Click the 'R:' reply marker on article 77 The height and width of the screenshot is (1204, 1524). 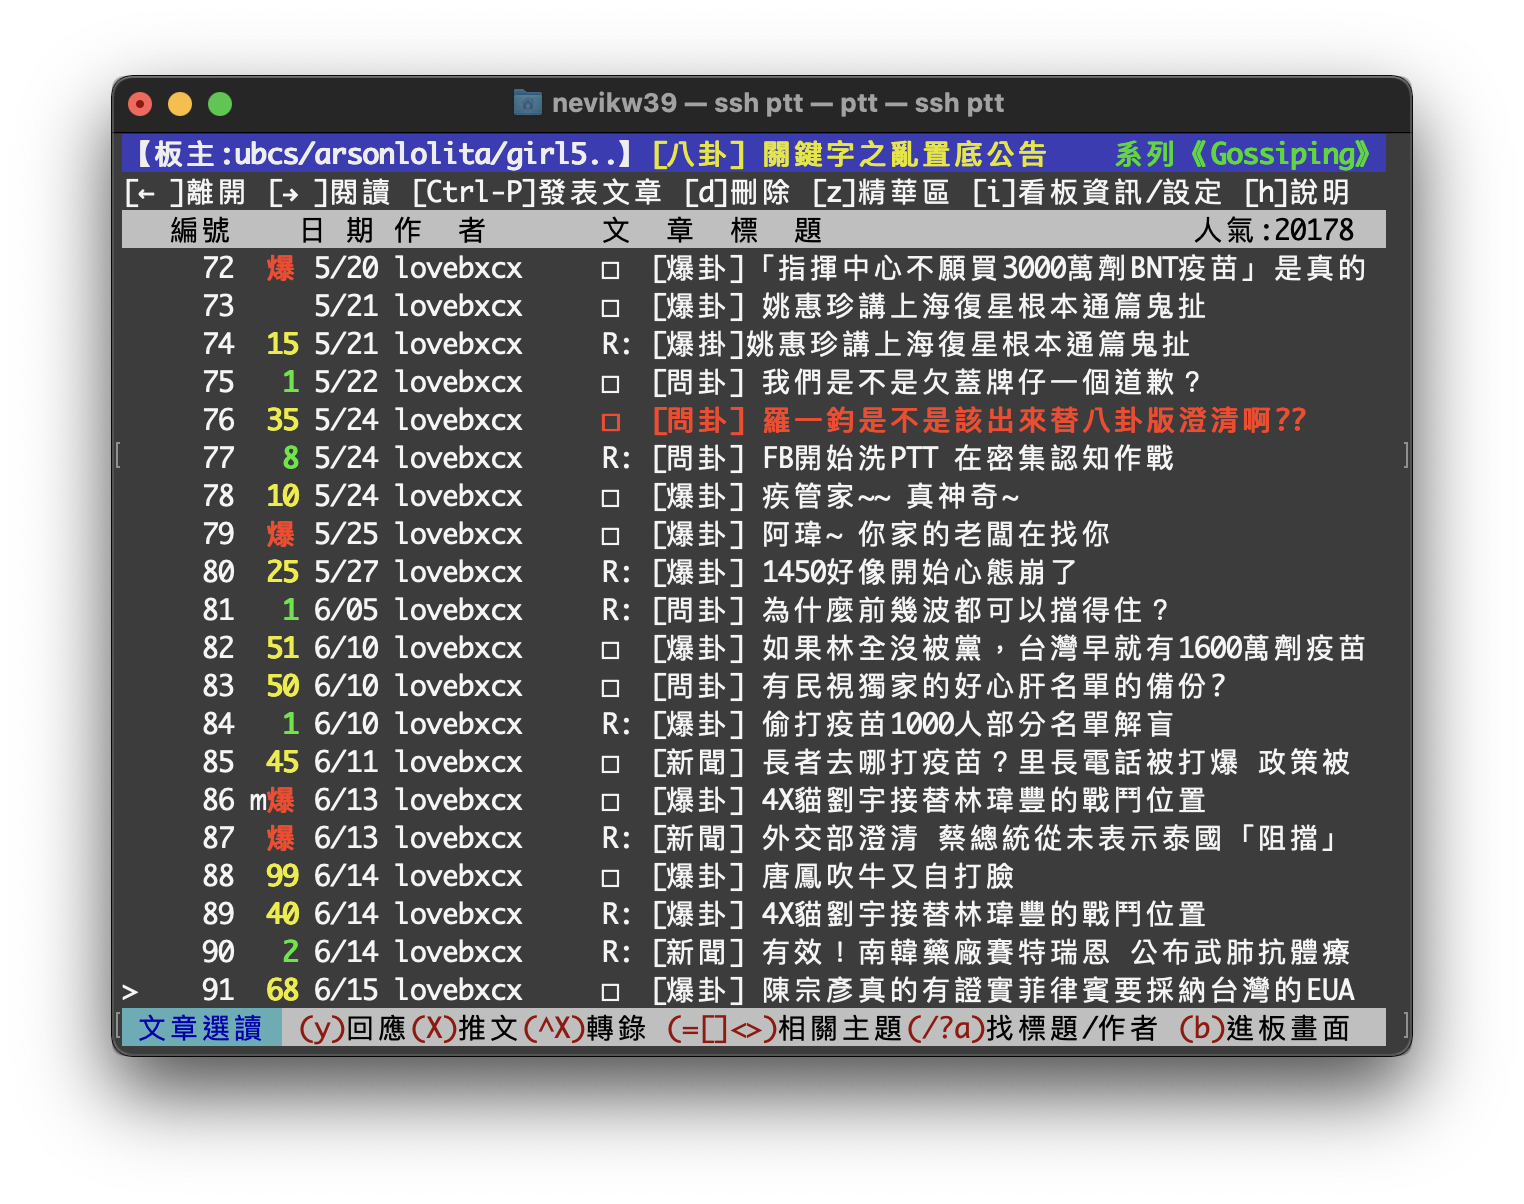(x=616, y=458)
